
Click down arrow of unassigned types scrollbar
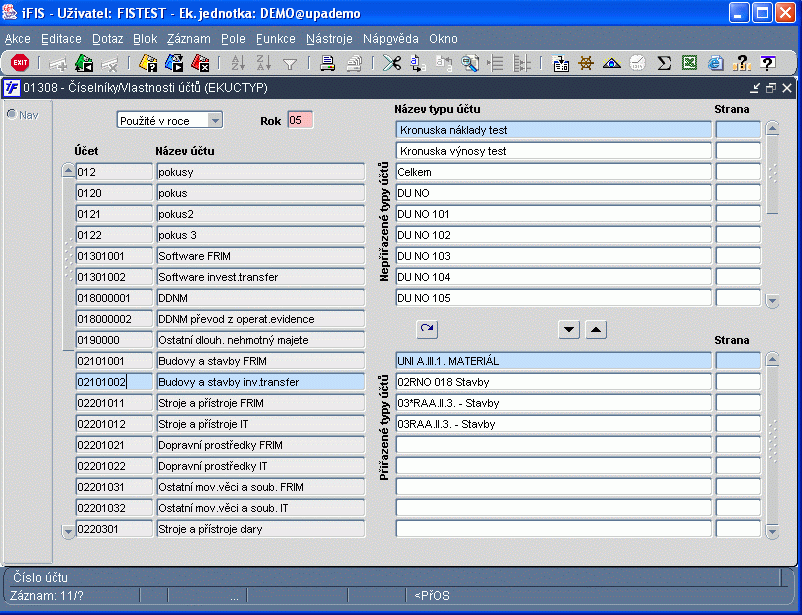click(772, 301)
